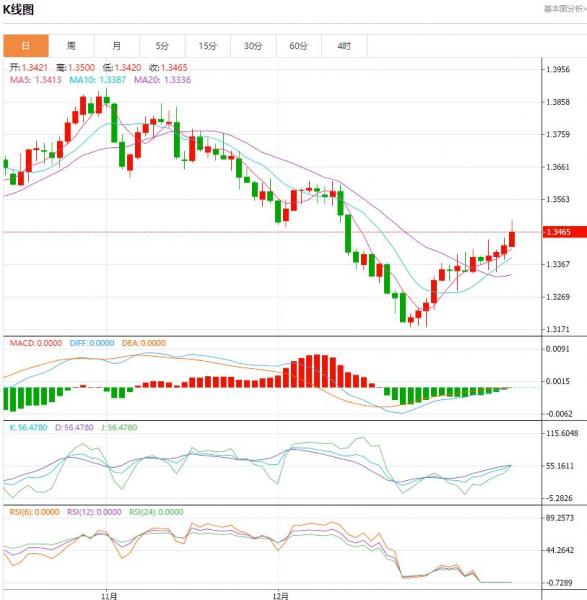Viewport: 587px width, 600px height.
Task: Select the 日 daily chart tab
Action: [x=26, y=46]
